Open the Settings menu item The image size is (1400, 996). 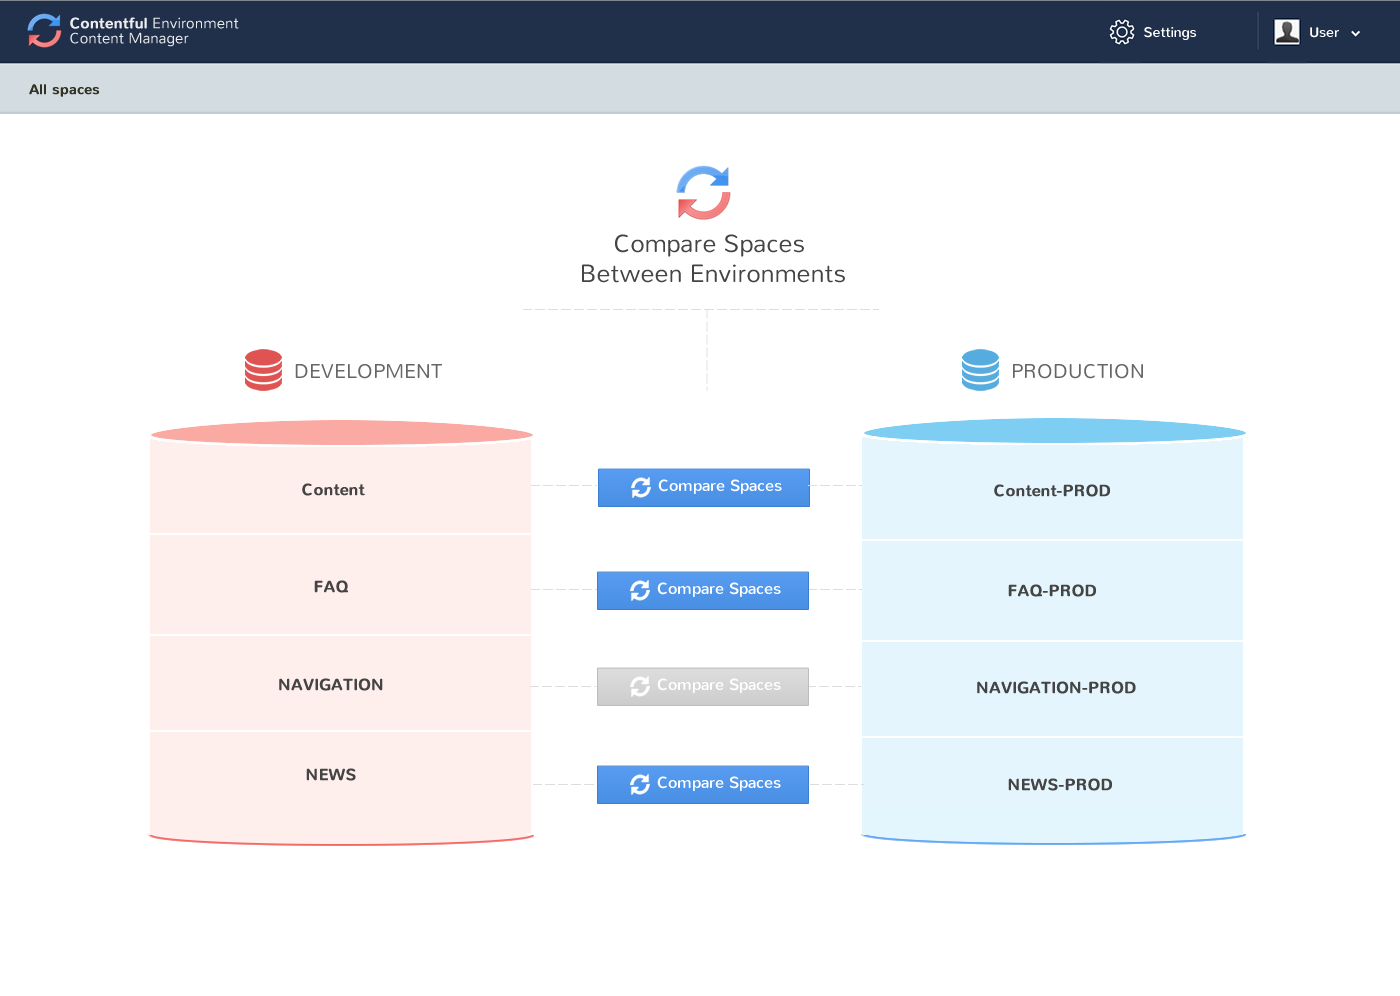1169,32
